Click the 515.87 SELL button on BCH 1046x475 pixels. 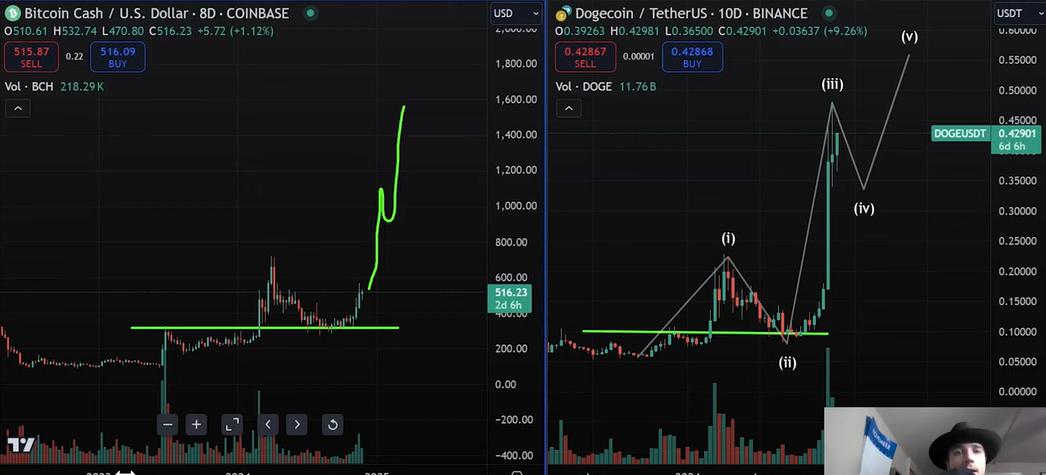click(x=31, y=57)
